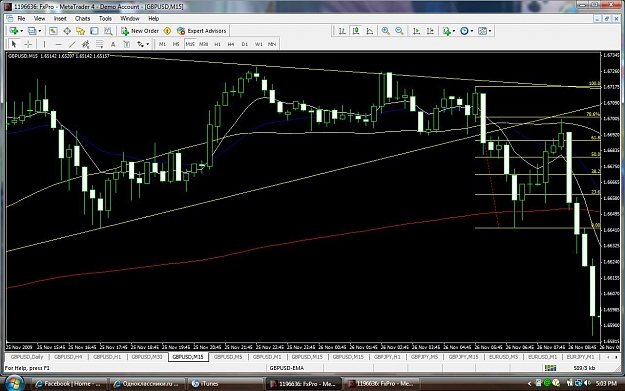Screen dimensions: 625x391
Task: Open the Window menu
Action: click(x=130, y=18)
